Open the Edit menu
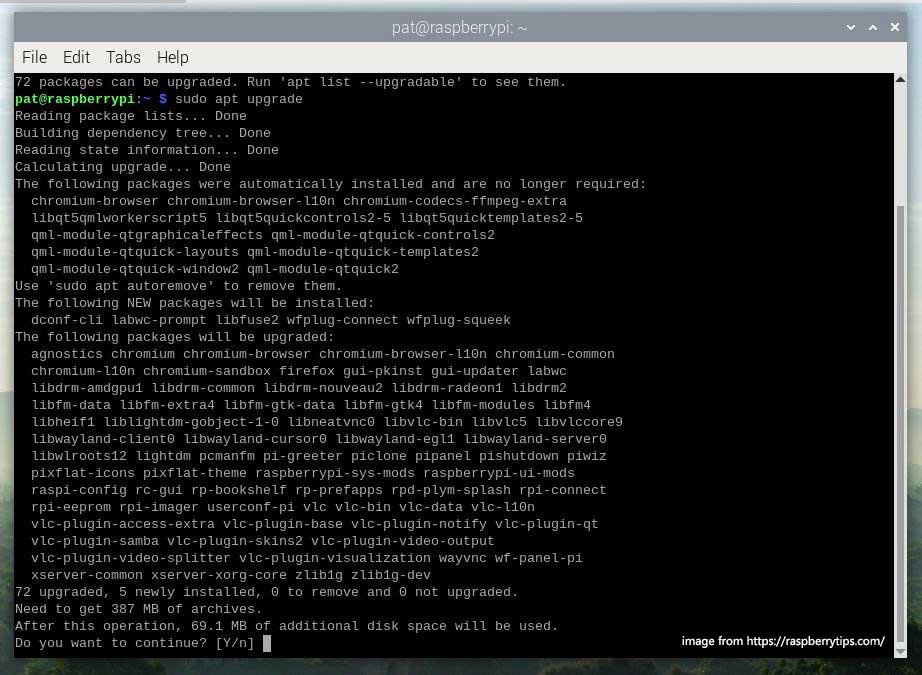 tap(76, 57)
